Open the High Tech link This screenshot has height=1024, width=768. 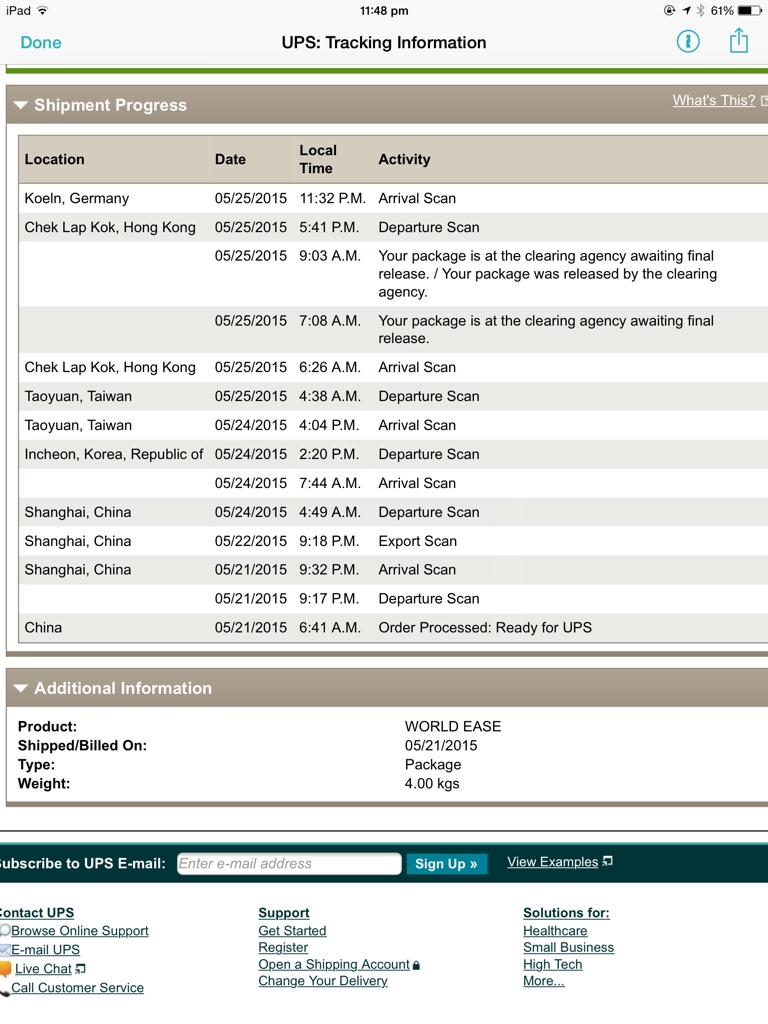[x=552, y=964]
